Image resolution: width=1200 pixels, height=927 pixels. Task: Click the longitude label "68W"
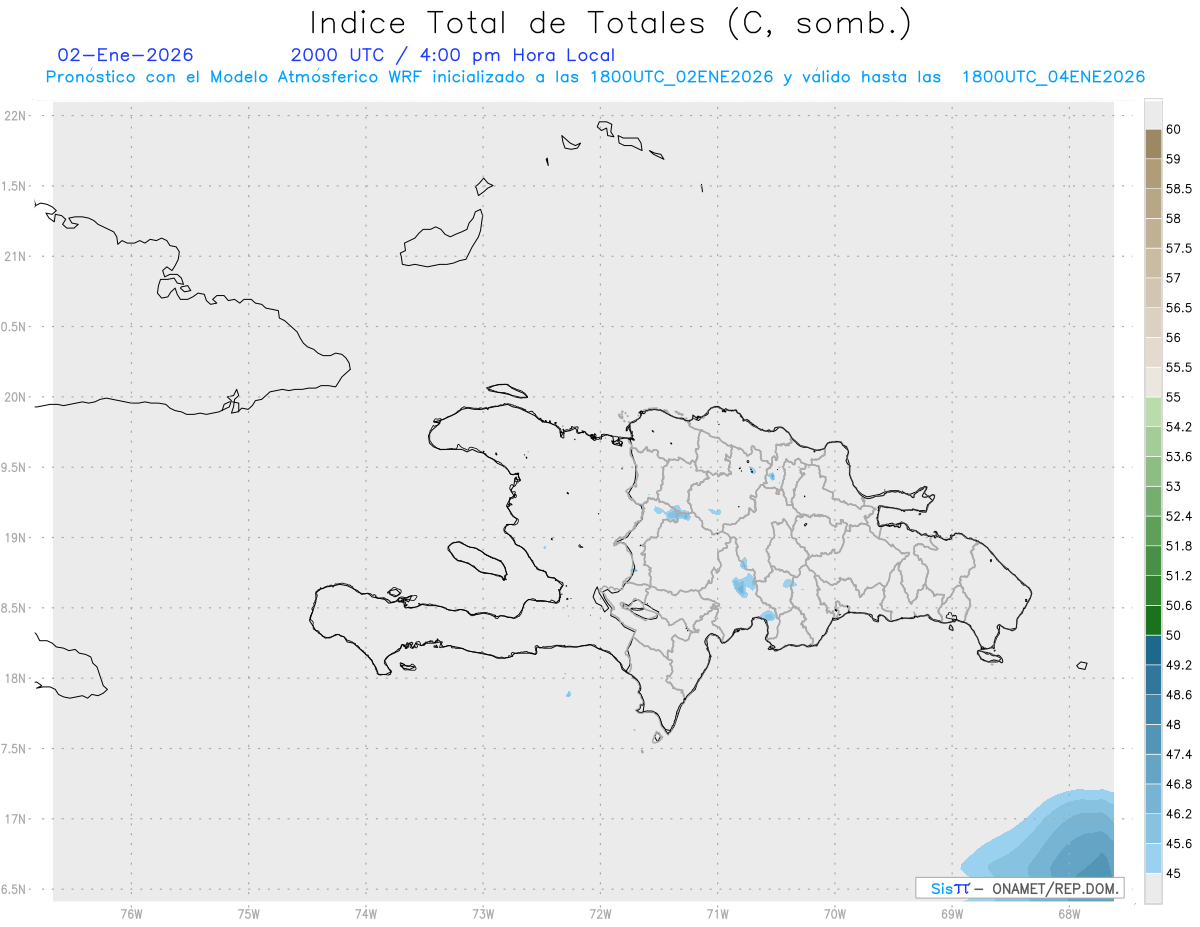pos(1069,913)
